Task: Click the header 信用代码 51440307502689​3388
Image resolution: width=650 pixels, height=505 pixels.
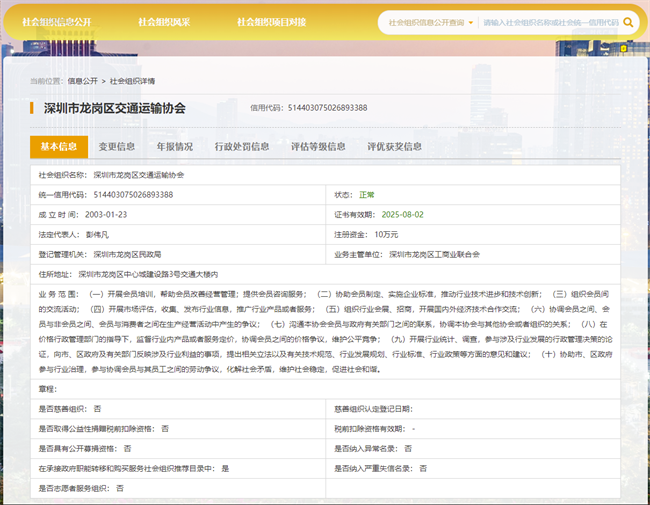Action: tap(309, 108)
